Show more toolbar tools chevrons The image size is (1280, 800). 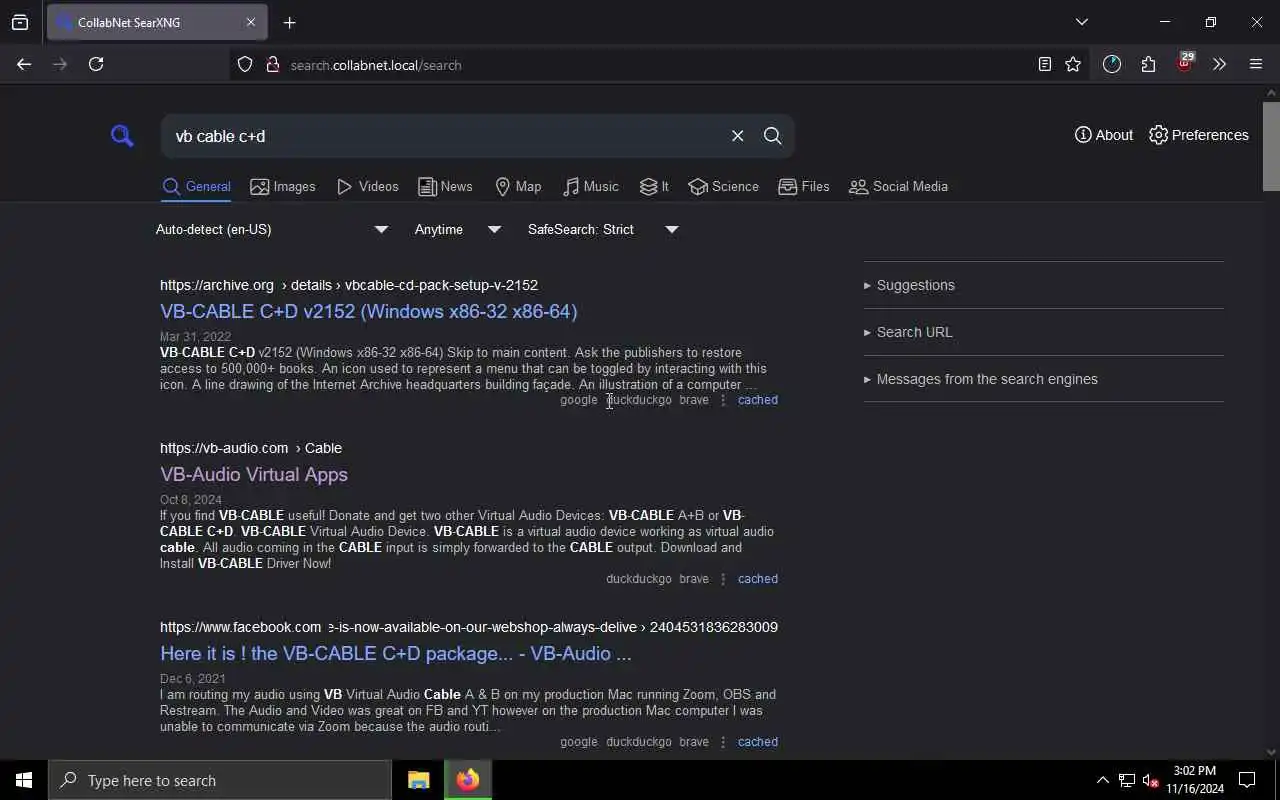(1219, 64)
